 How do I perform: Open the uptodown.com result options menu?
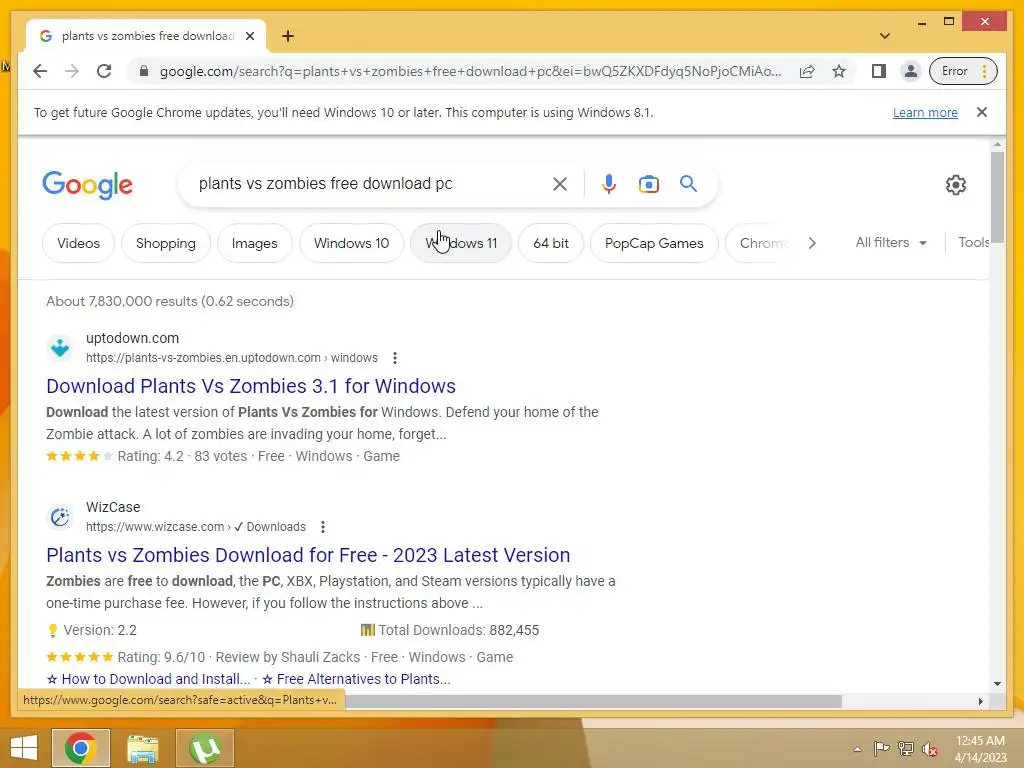[x=394, y=358]
